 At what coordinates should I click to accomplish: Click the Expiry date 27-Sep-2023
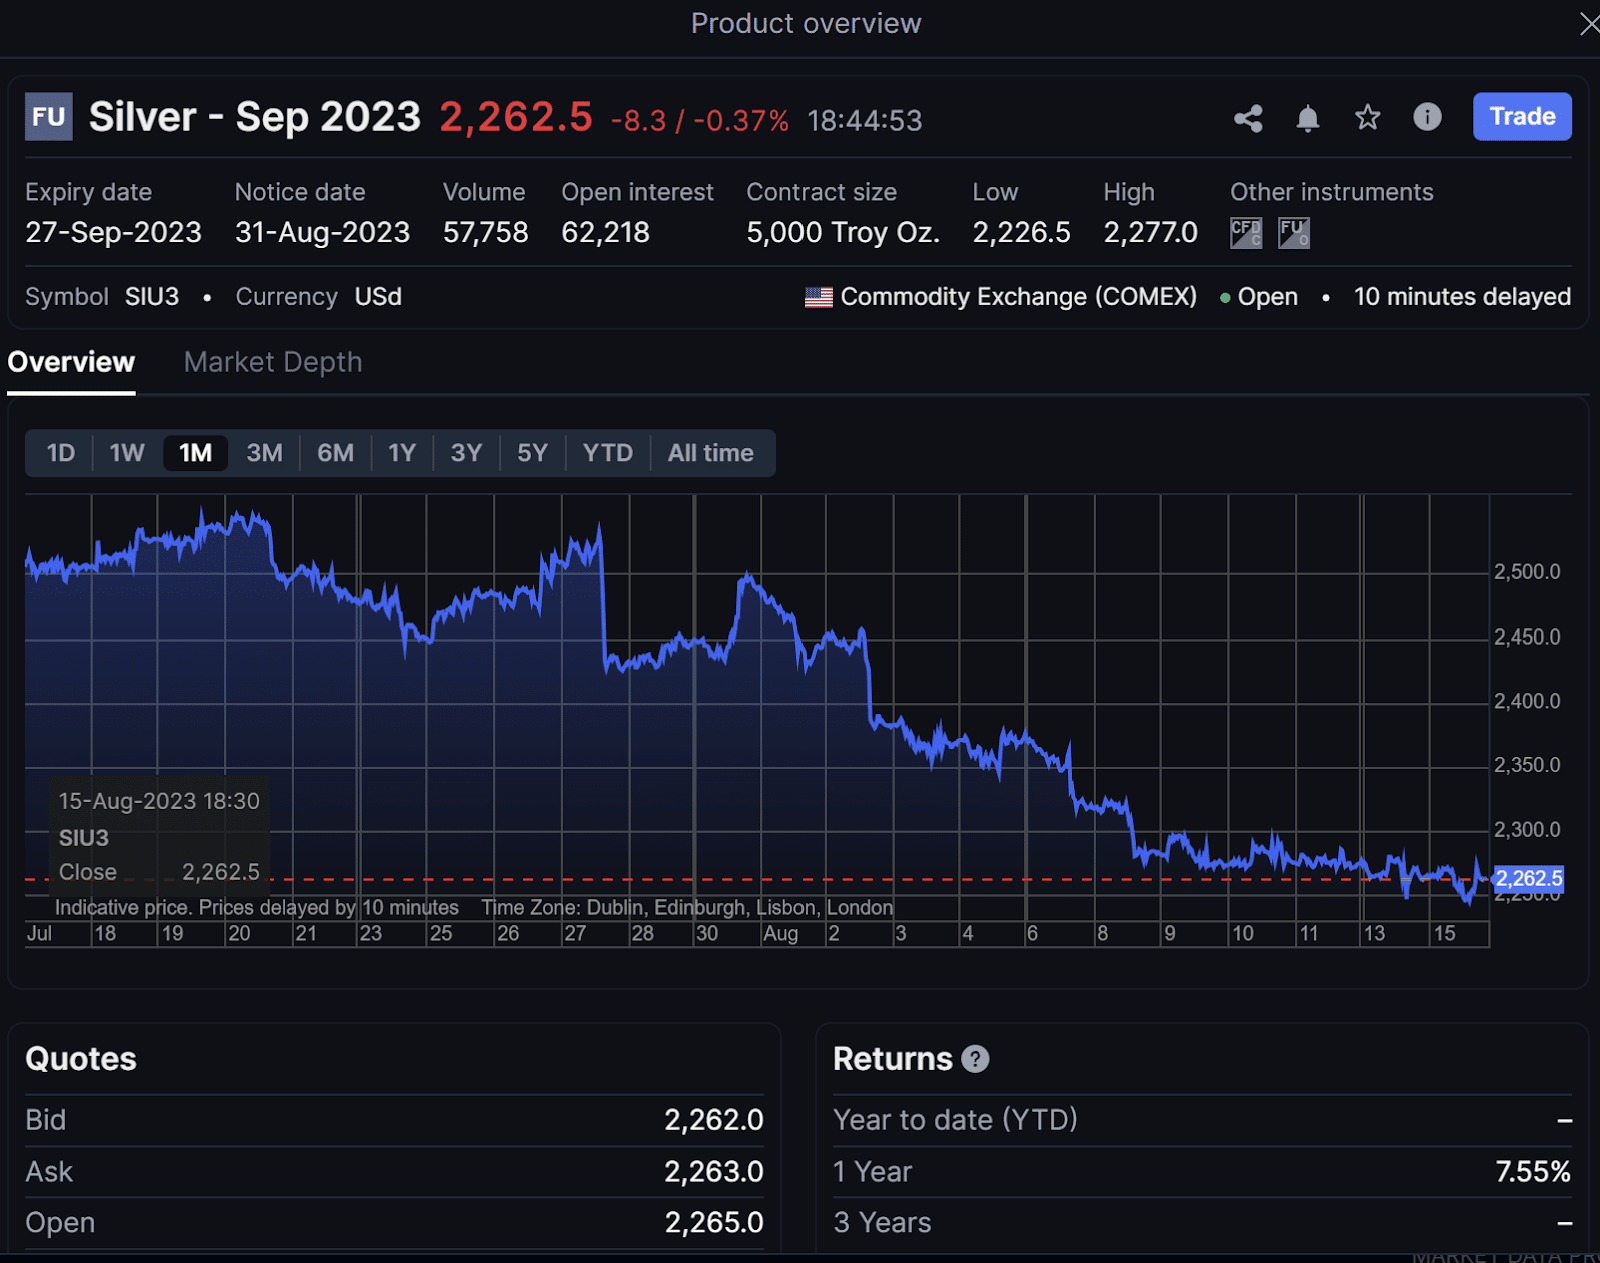coord(113,232)
